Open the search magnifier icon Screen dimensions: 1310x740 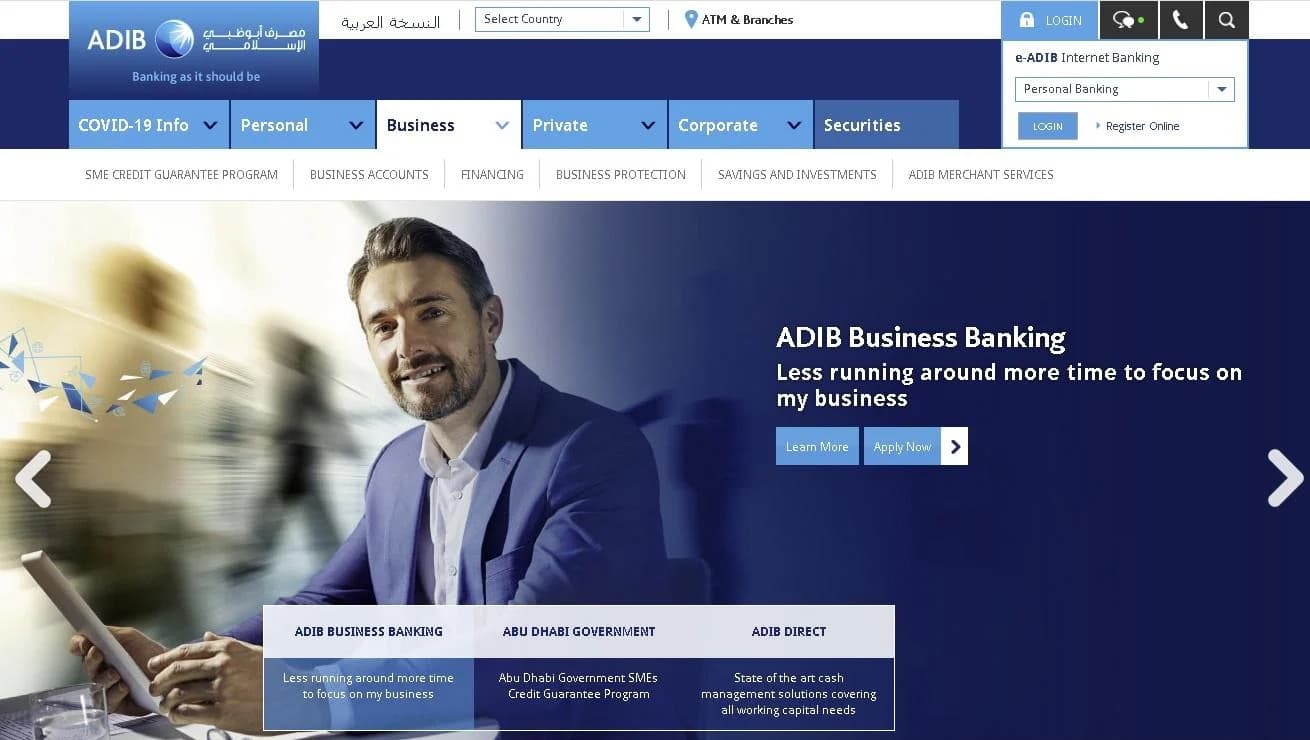(x=1226, y=20)
